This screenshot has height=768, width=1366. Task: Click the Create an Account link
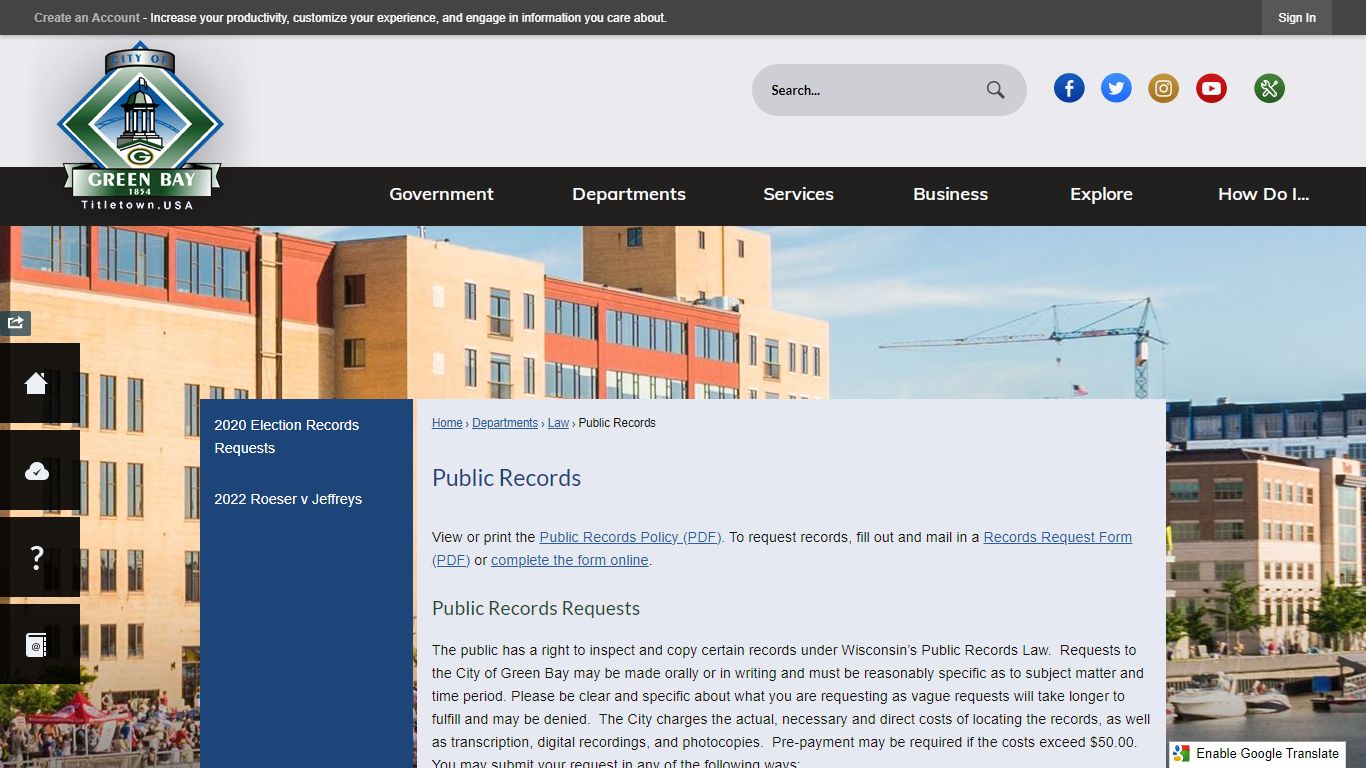pos(87,18)
